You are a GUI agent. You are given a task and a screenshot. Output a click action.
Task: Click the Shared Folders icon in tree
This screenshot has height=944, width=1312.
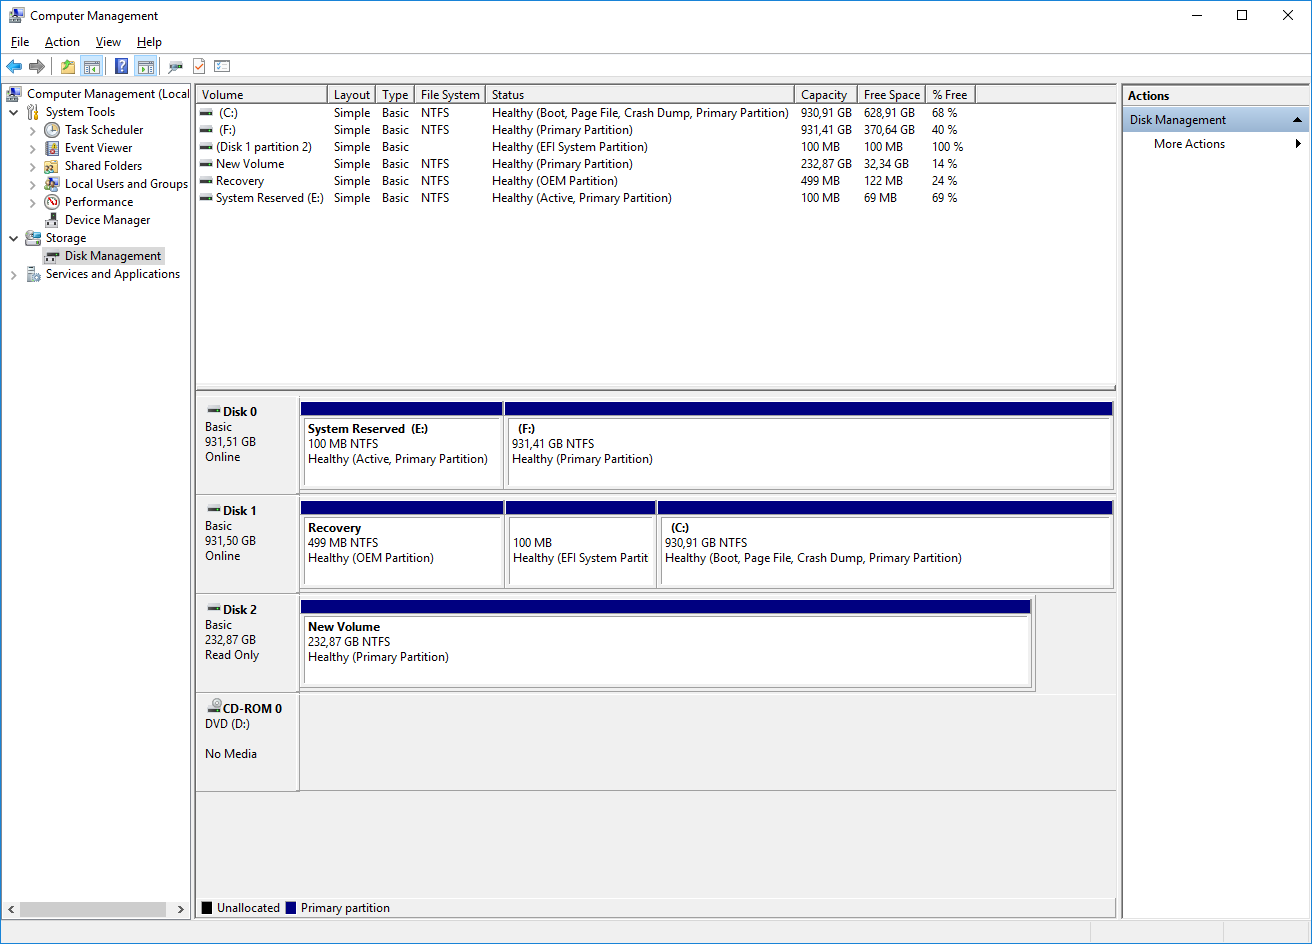click(x=52, y=166)
